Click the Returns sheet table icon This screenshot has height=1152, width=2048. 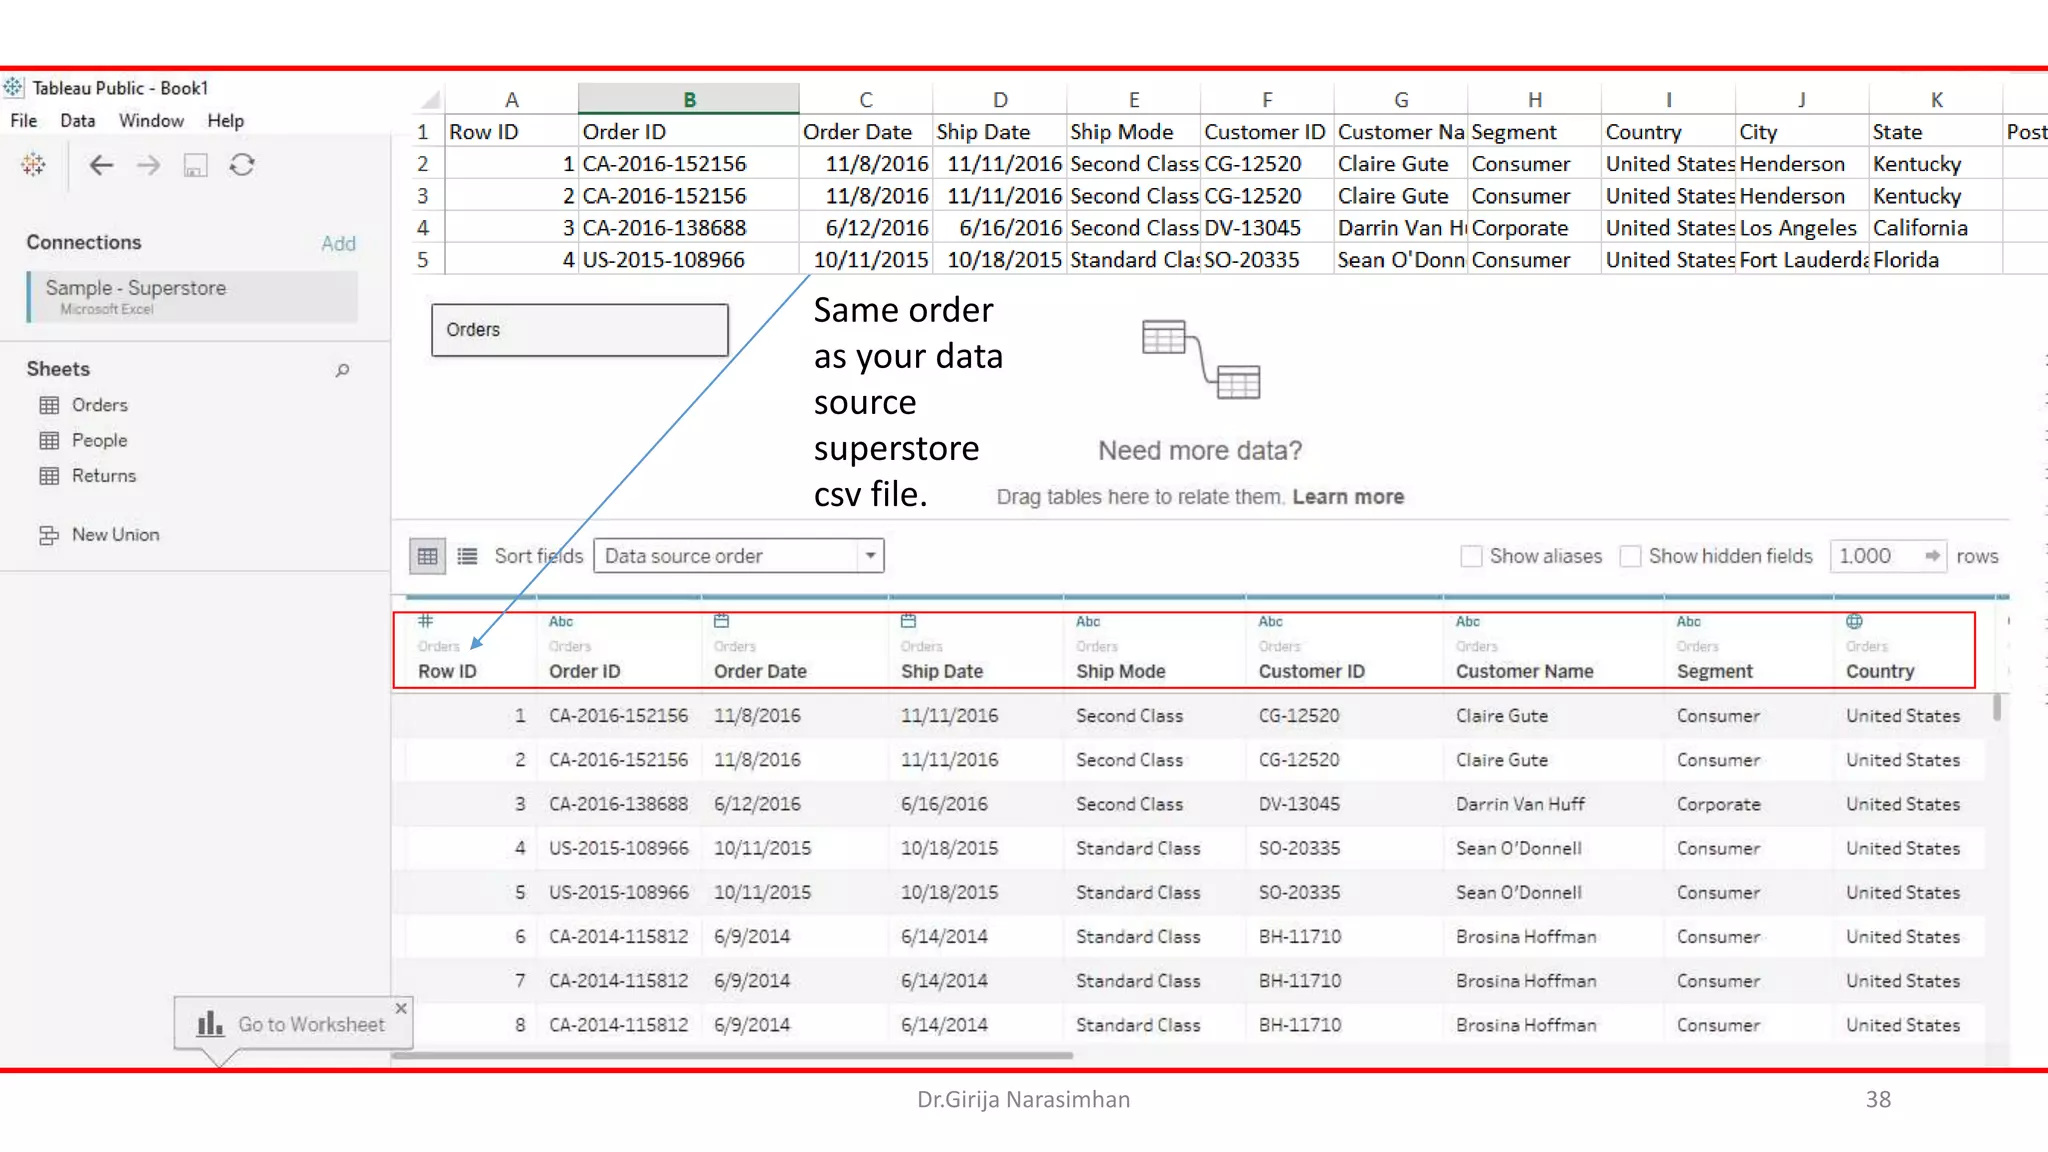[49, 476]
